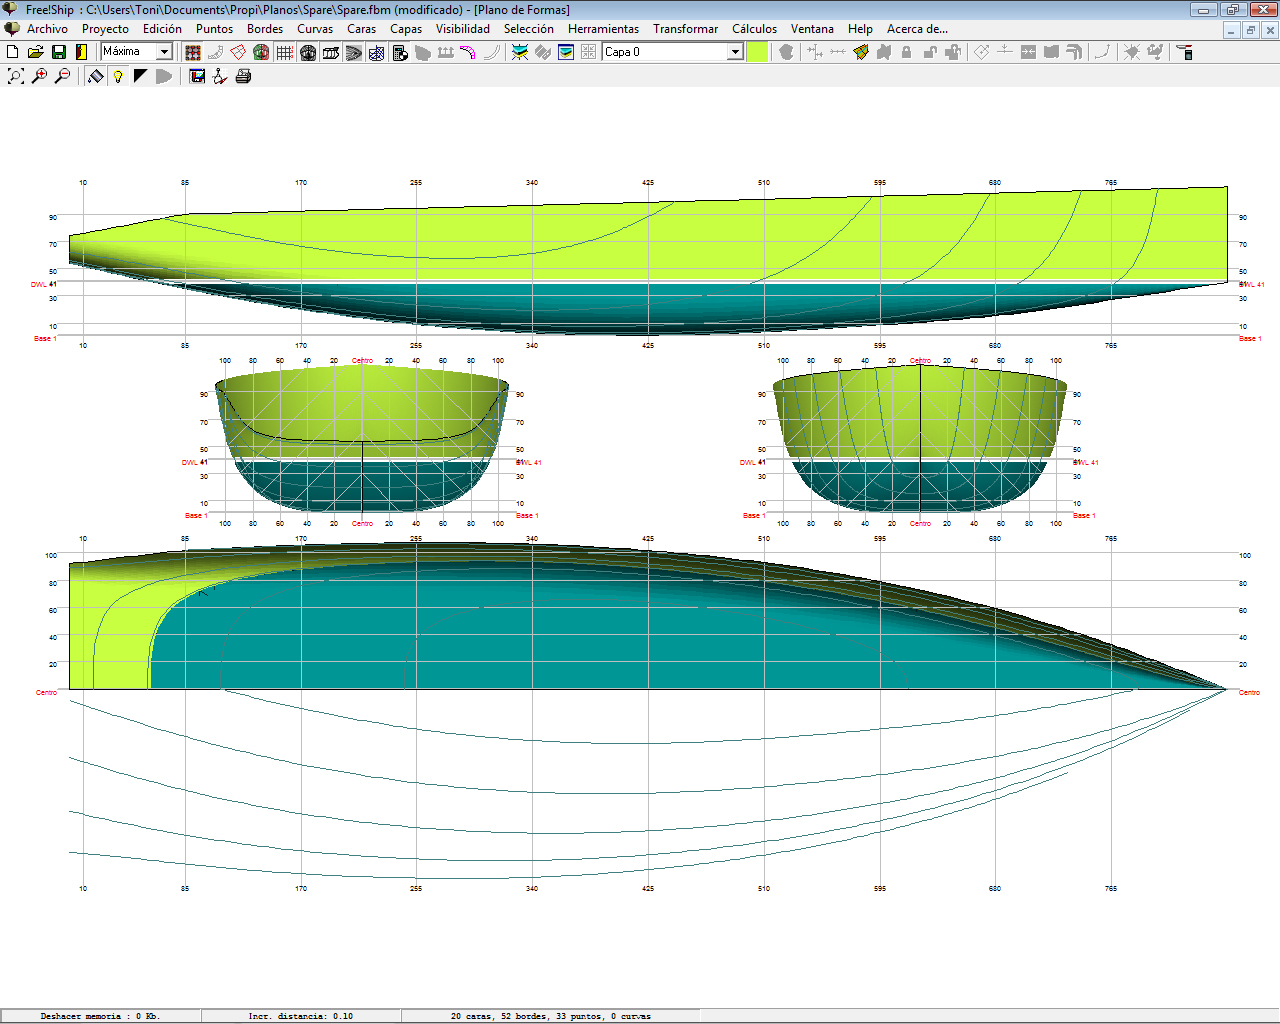Screen dimensions: 1280x1024
Task: Save the project with the floppy disk icon
Action: (58, 52)
